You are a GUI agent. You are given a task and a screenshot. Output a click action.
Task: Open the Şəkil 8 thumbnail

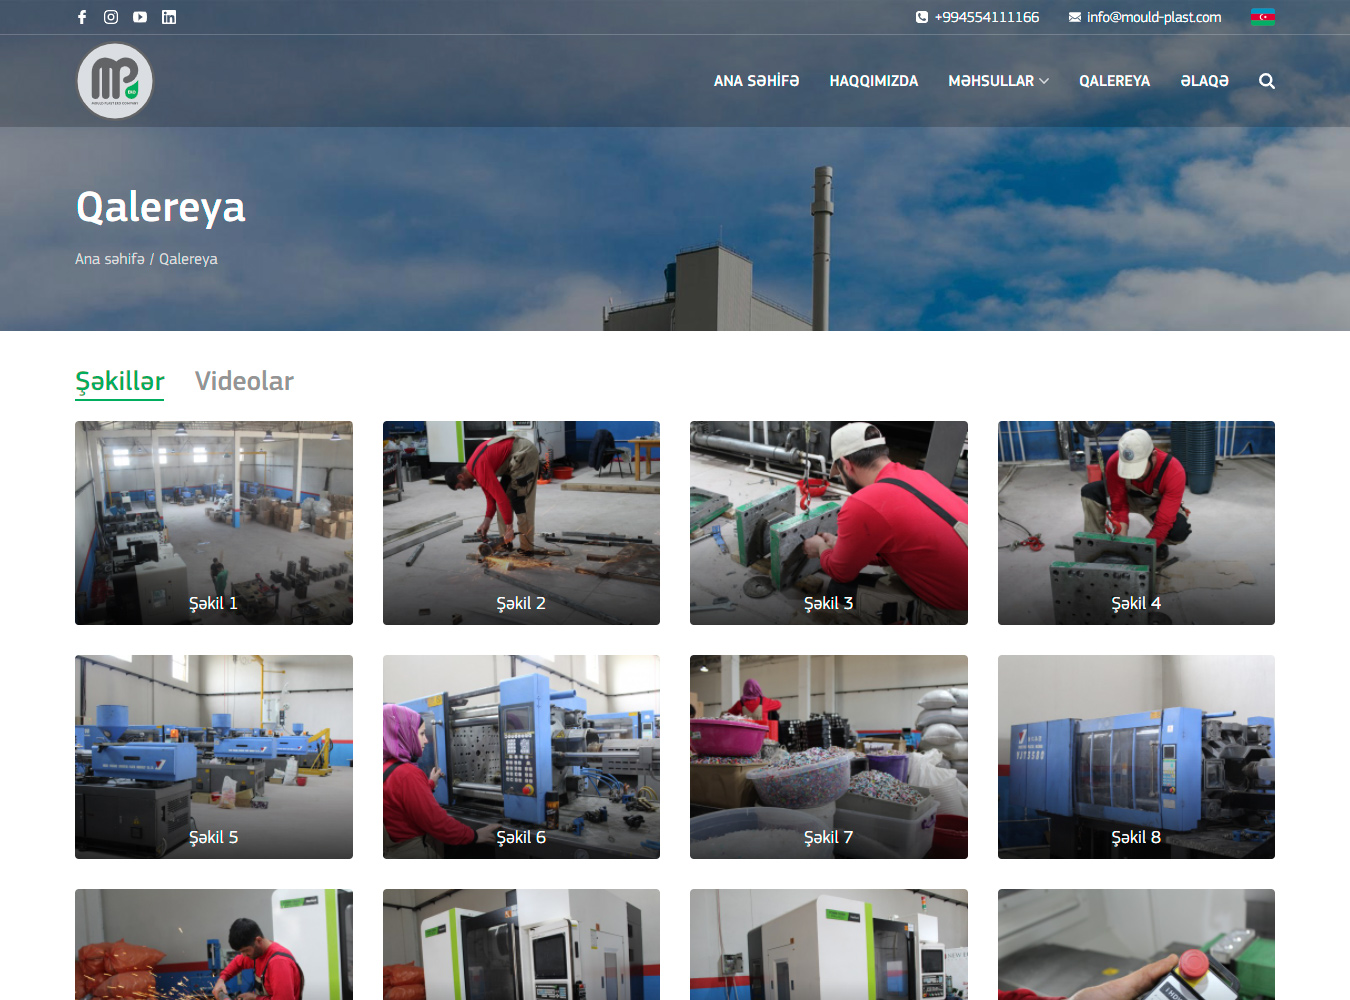(x=1136, y=757)
